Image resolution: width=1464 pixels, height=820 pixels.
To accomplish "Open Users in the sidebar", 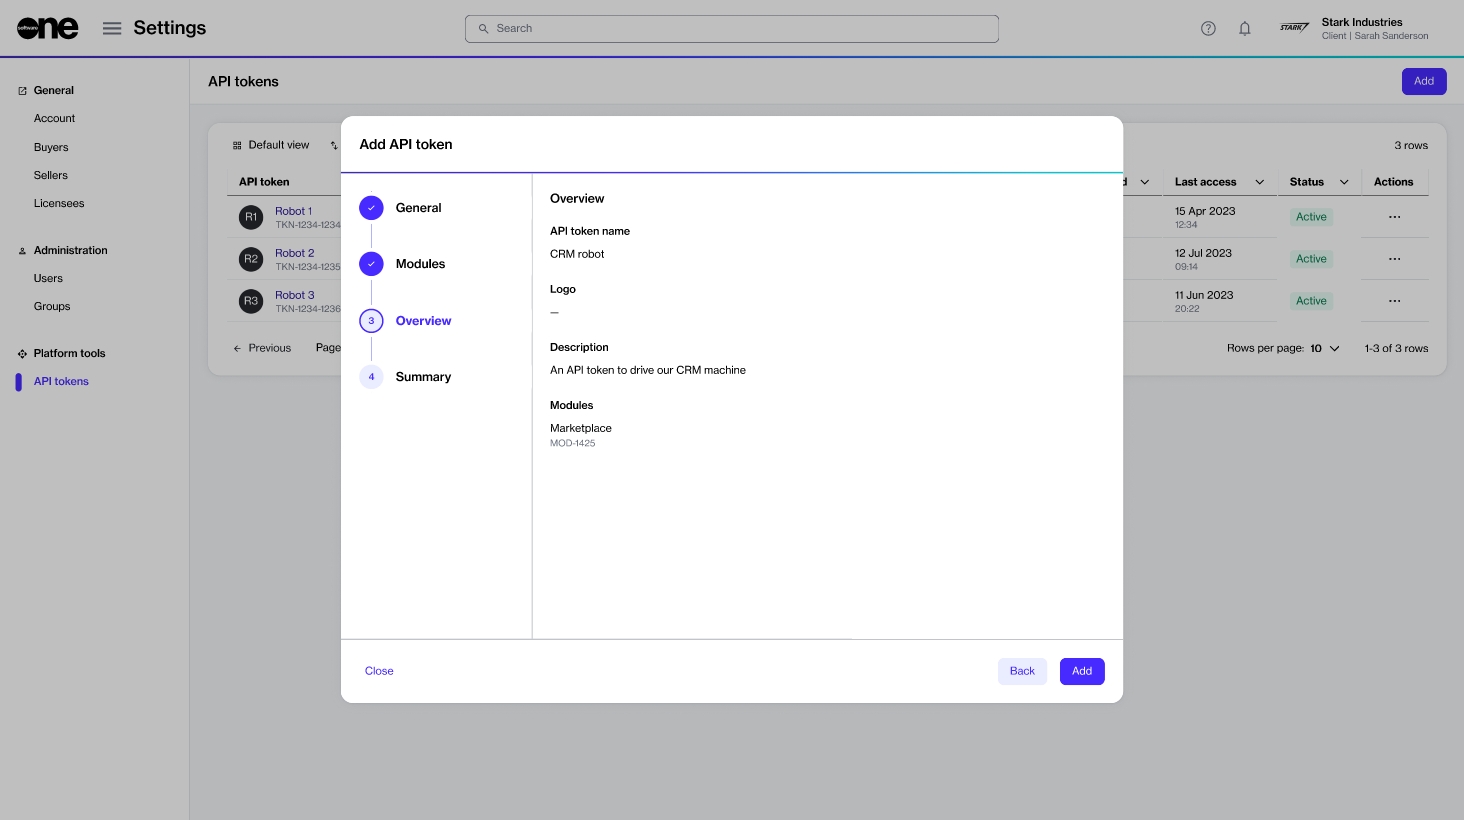I will (48, 278).
